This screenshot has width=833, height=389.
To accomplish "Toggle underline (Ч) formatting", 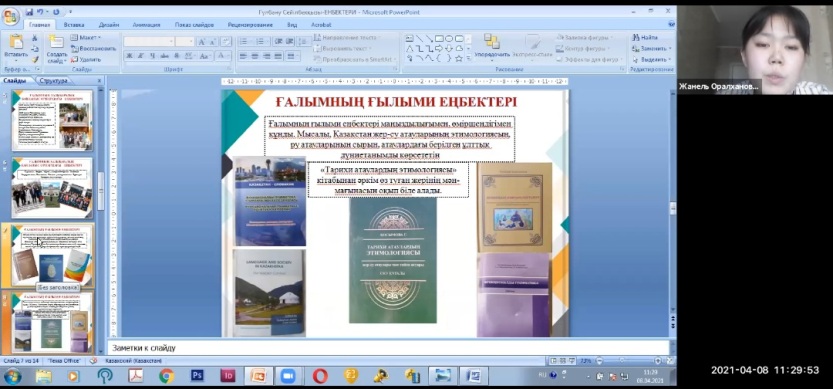I will (152, 56).
